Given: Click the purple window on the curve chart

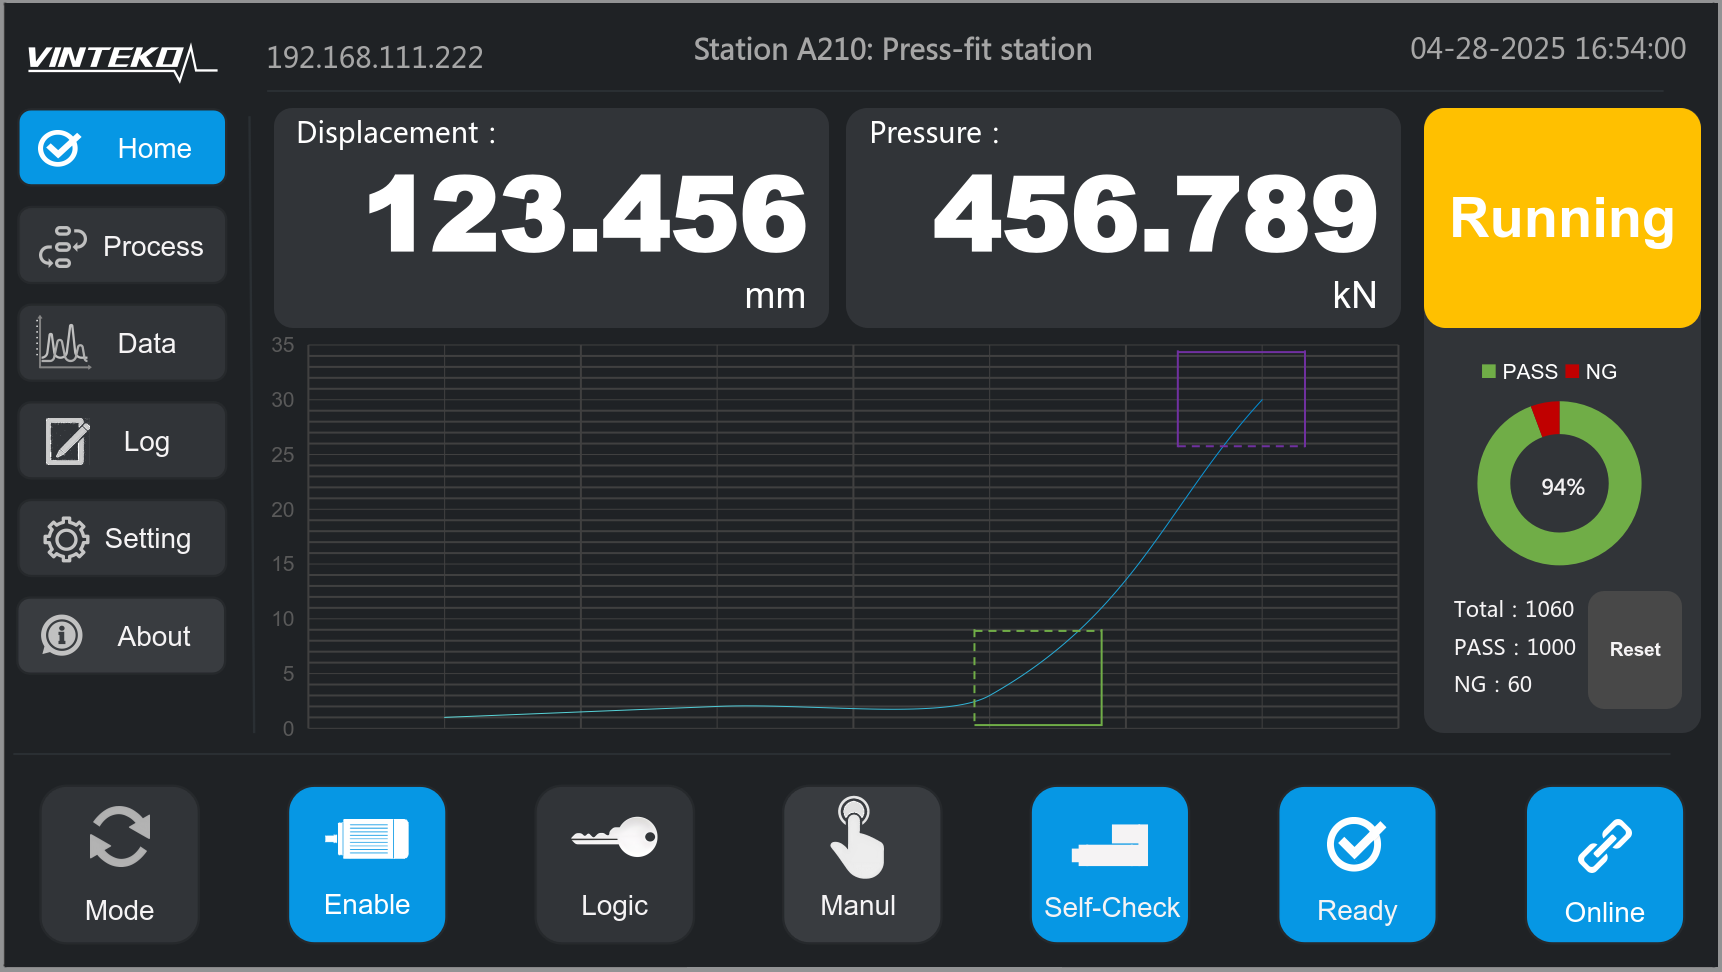Looking at the screenshot, I should click(x=1240, y=398).
